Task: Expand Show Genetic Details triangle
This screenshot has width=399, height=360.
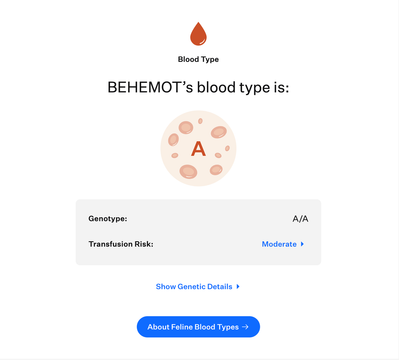Action: [238, 286]
